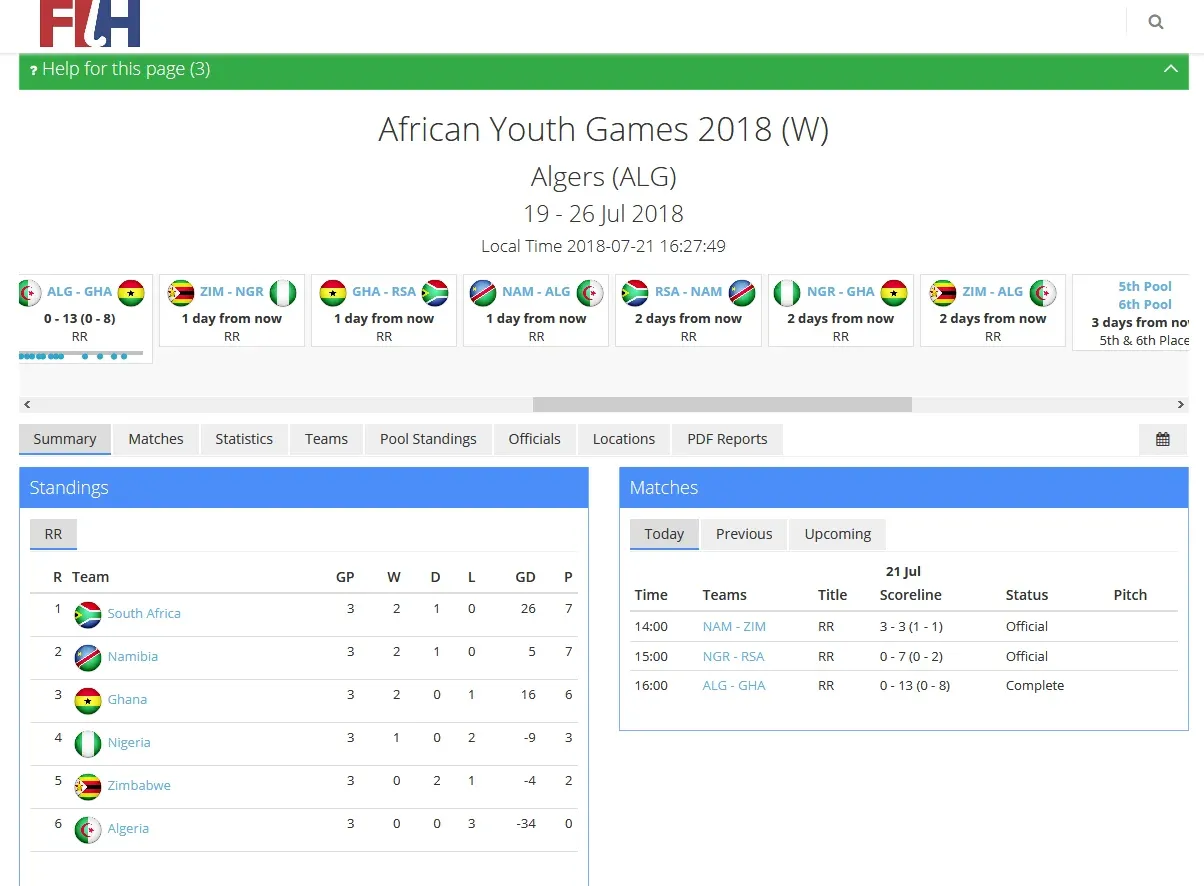Click the Namibia flag in standings
Viewport: 1204px width, 886px height.
click(x=88, y=657)
